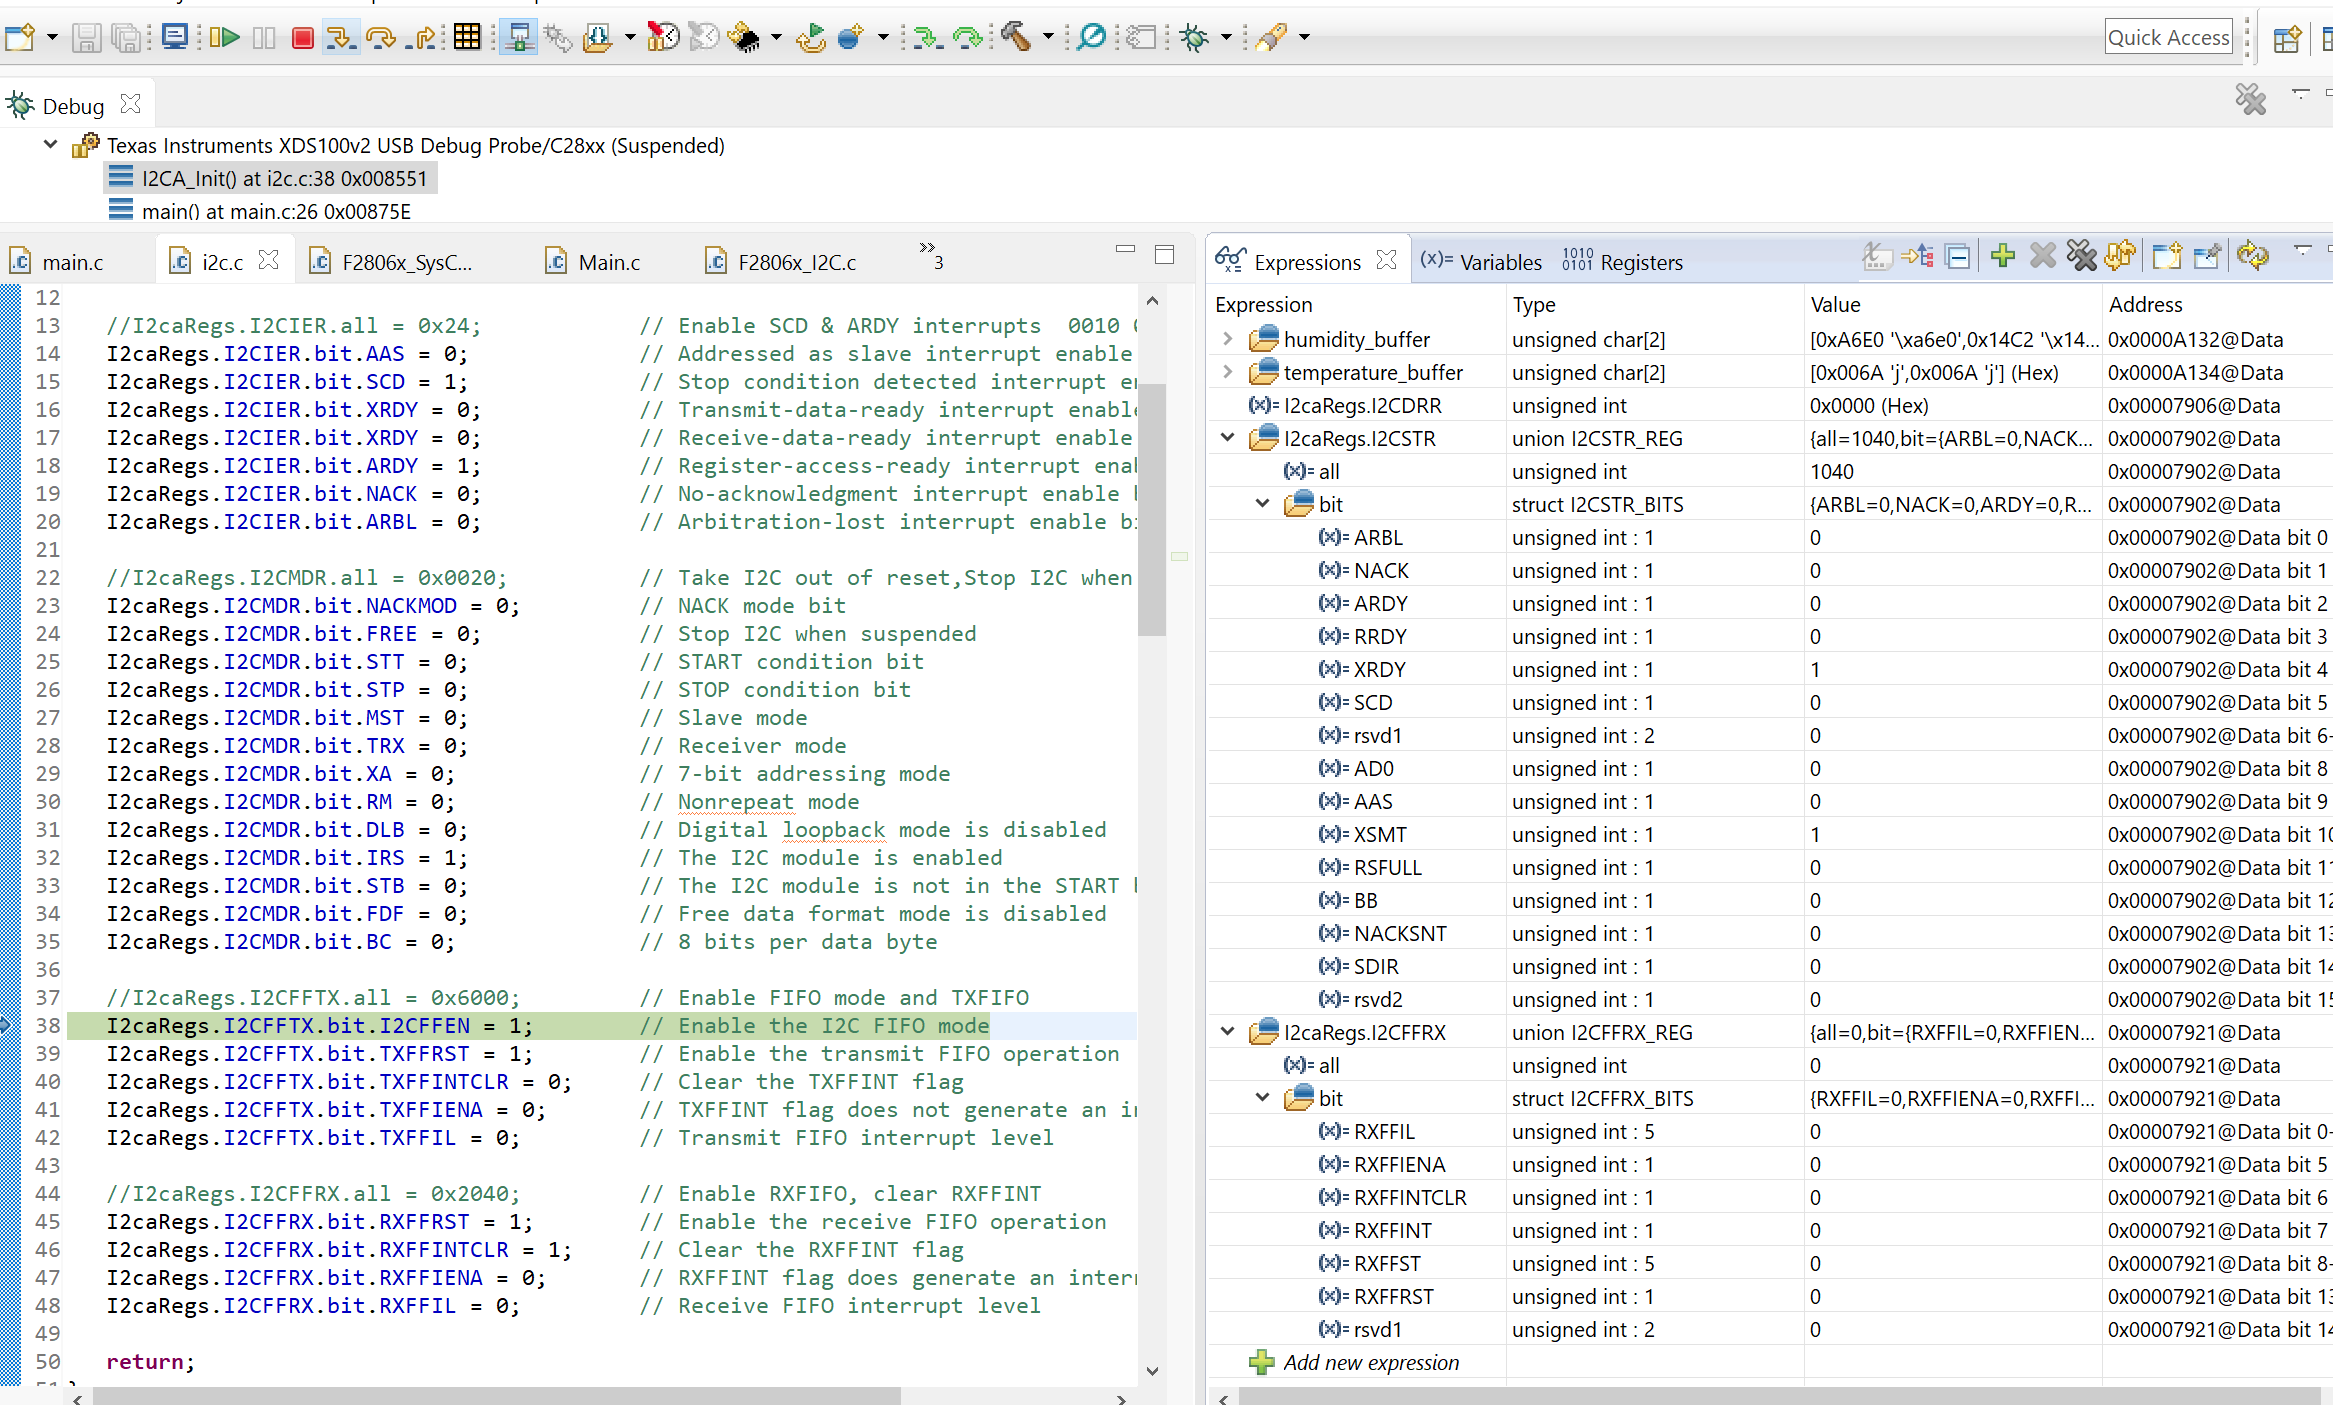Select main() at main.c:26 stack frame
This screenshot has width=2333, height=1405.
tap(276, 211)
